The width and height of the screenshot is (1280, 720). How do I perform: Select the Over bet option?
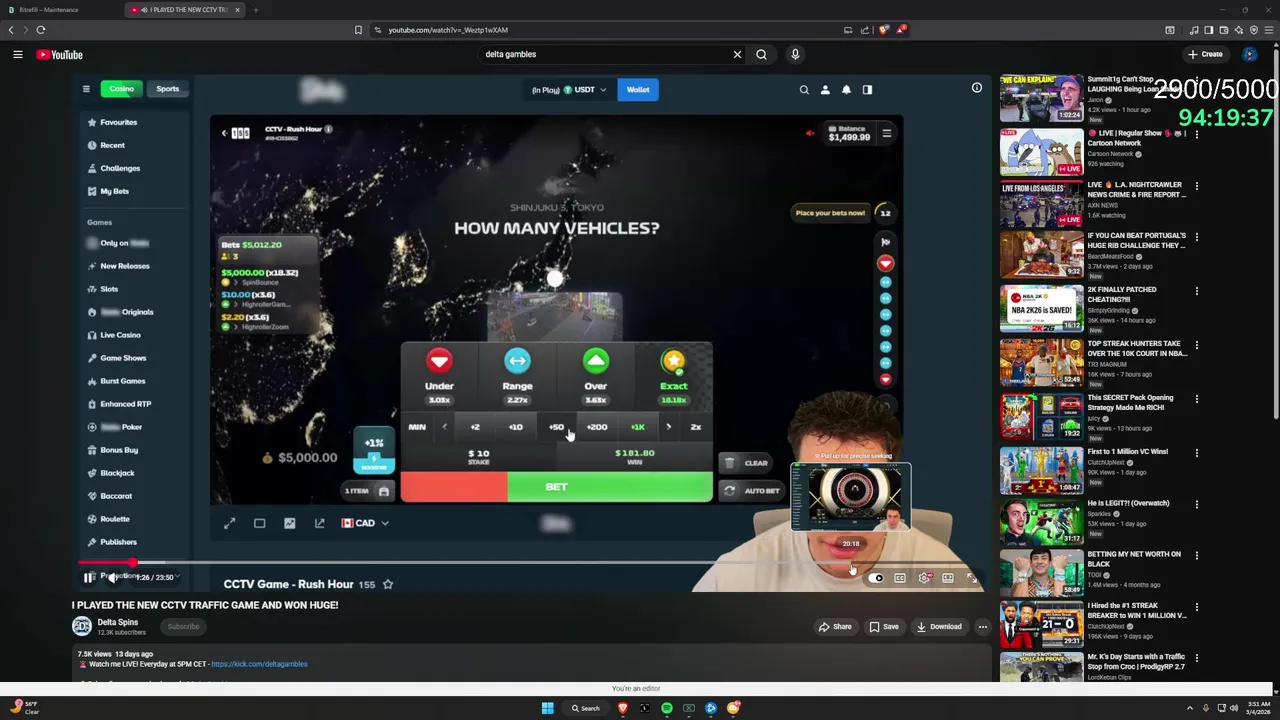[595, 376]
